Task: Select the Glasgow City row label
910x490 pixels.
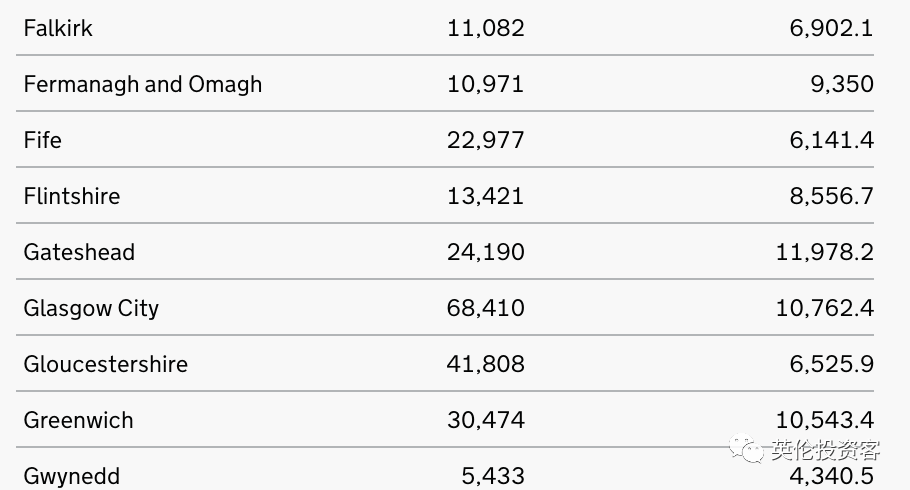Action: click(x=91, y=308)
